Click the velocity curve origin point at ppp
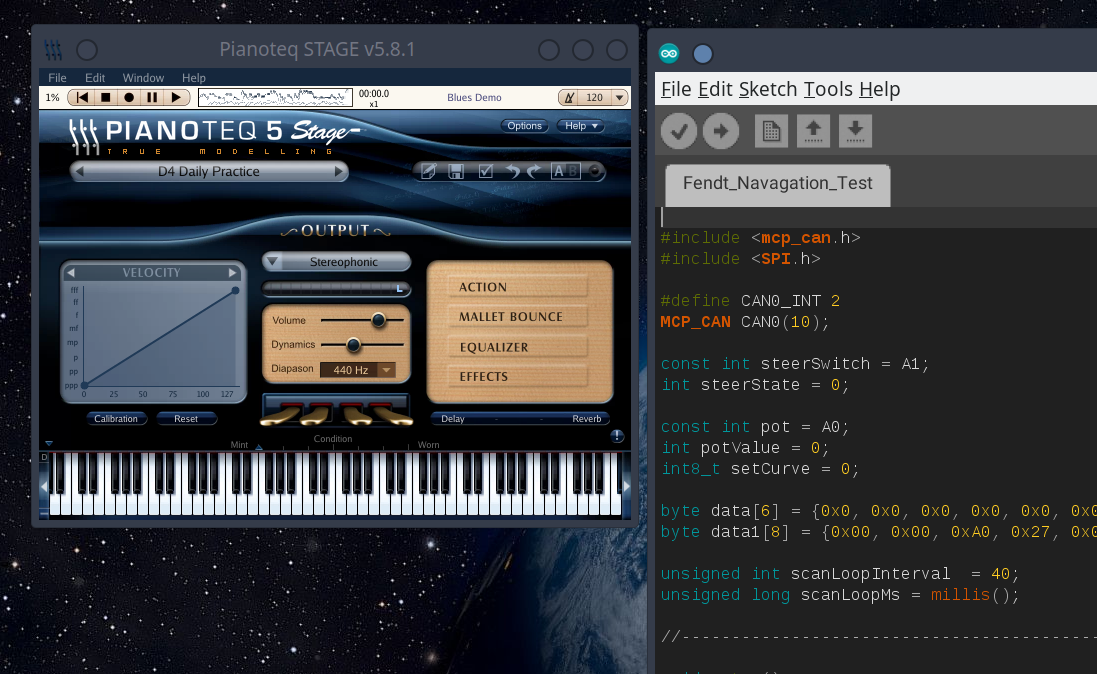Viewport: 1097px width, 674px height. (84, 385)
